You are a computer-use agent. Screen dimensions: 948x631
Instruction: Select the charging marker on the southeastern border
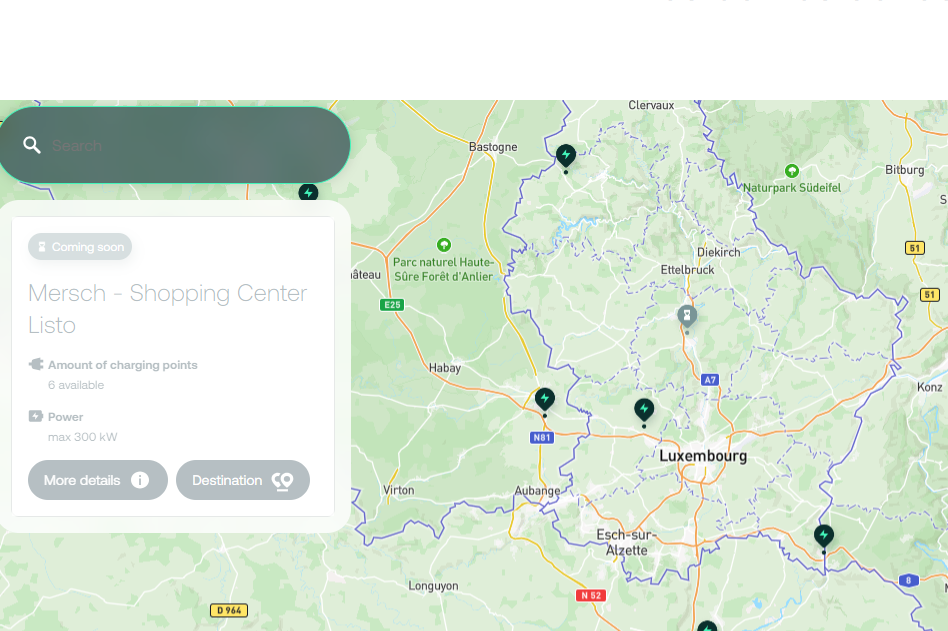coord(823,536)
